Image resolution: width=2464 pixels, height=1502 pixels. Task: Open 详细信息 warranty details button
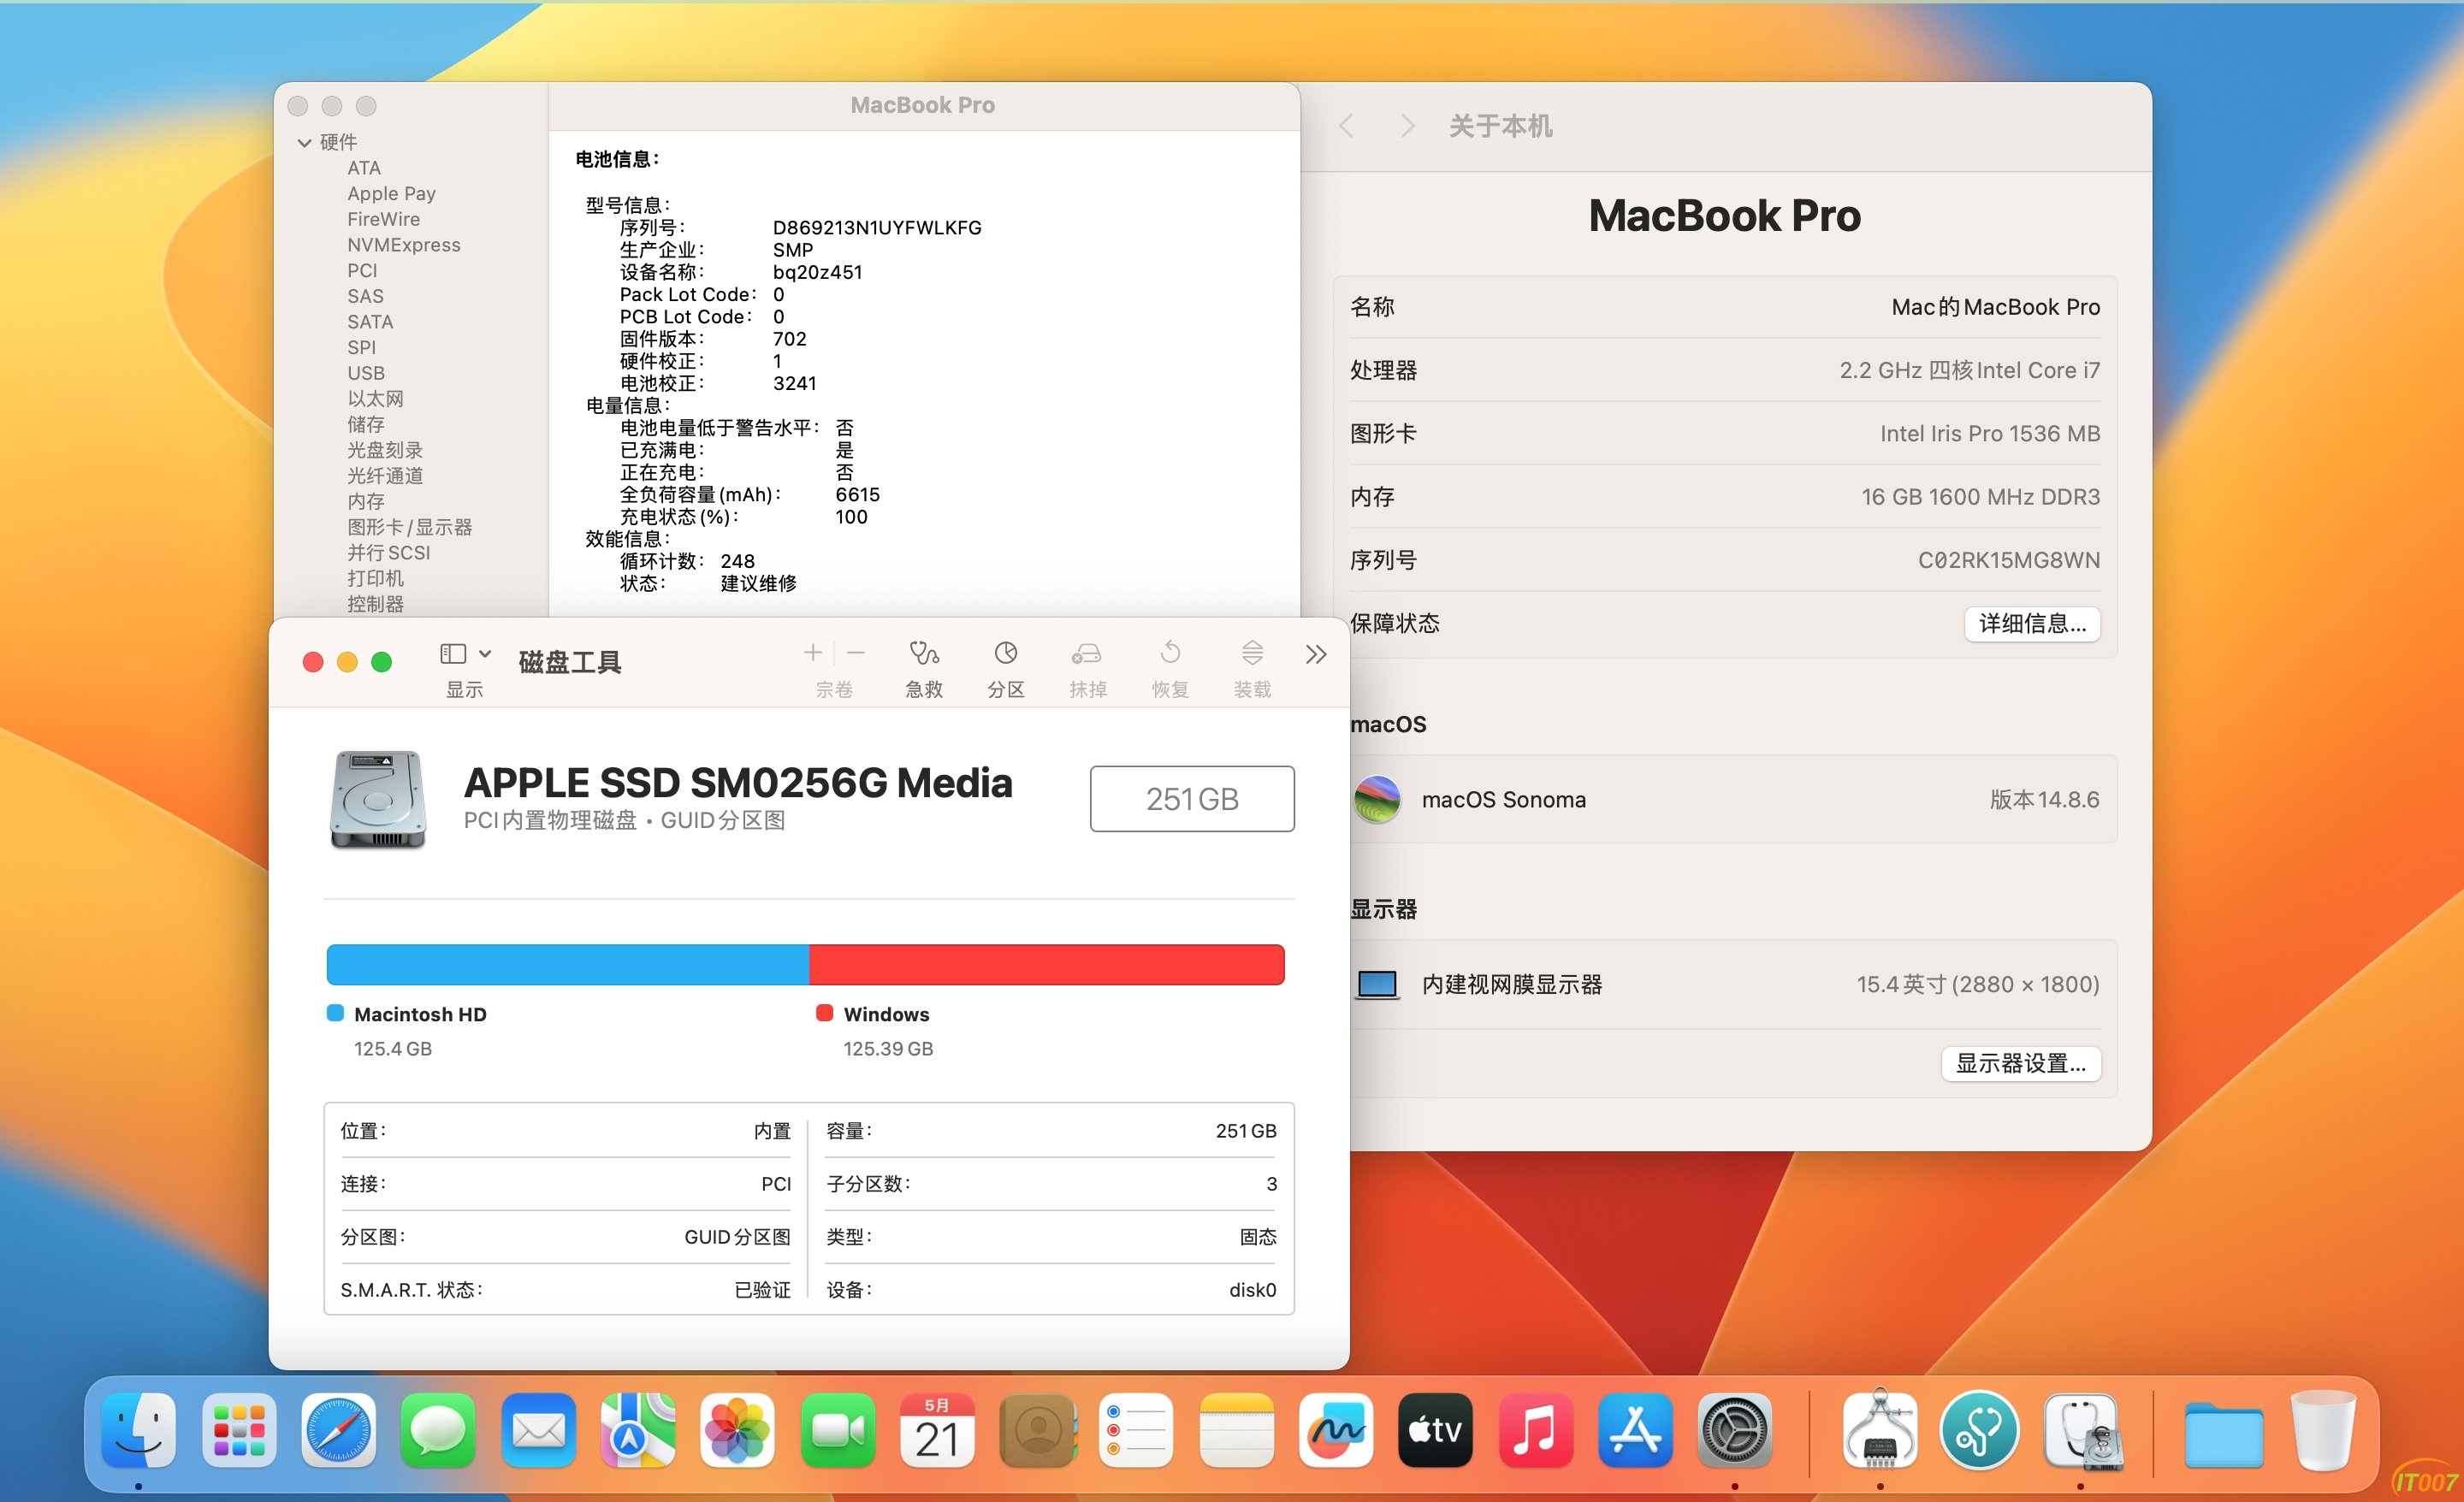pos(2032,624)
